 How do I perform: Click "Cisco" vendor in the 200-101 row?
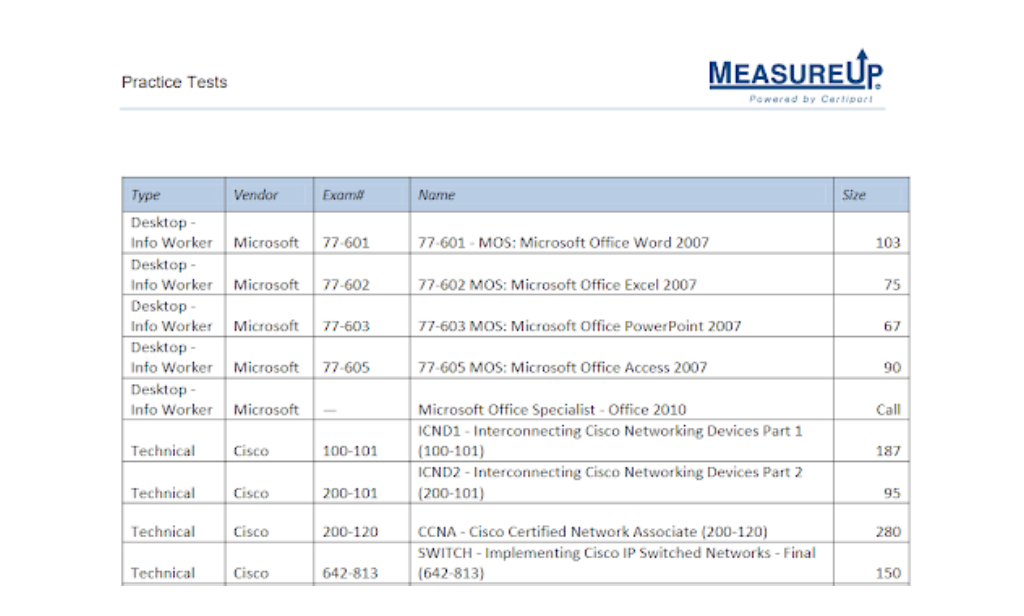(x=251, y=493)
